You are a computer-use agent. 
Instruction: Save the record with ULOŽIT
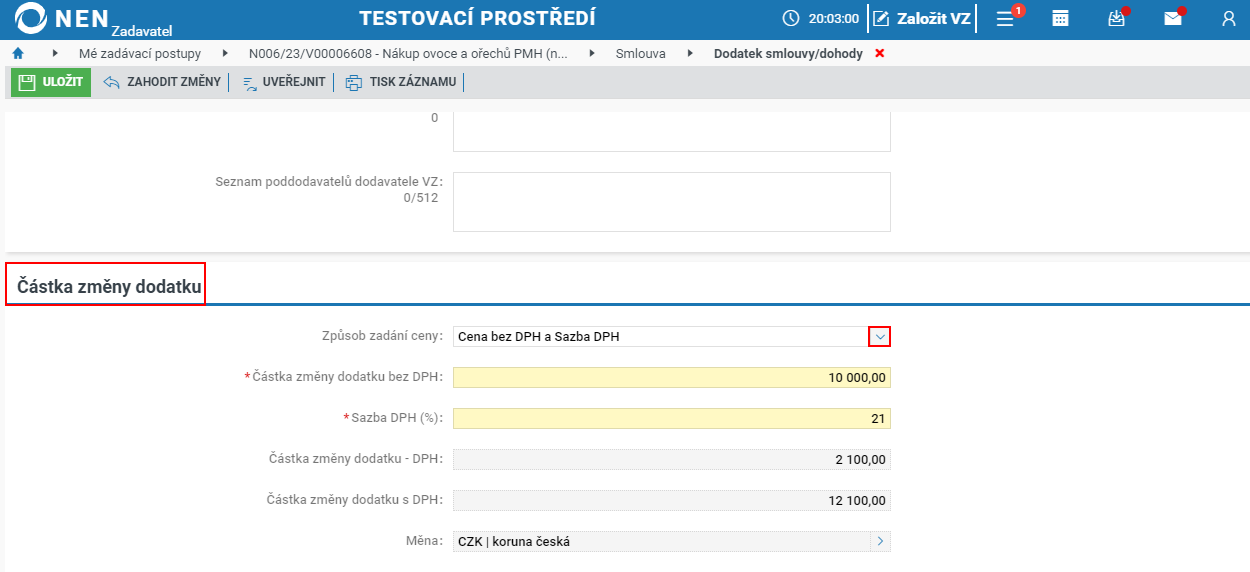[51, 82]
